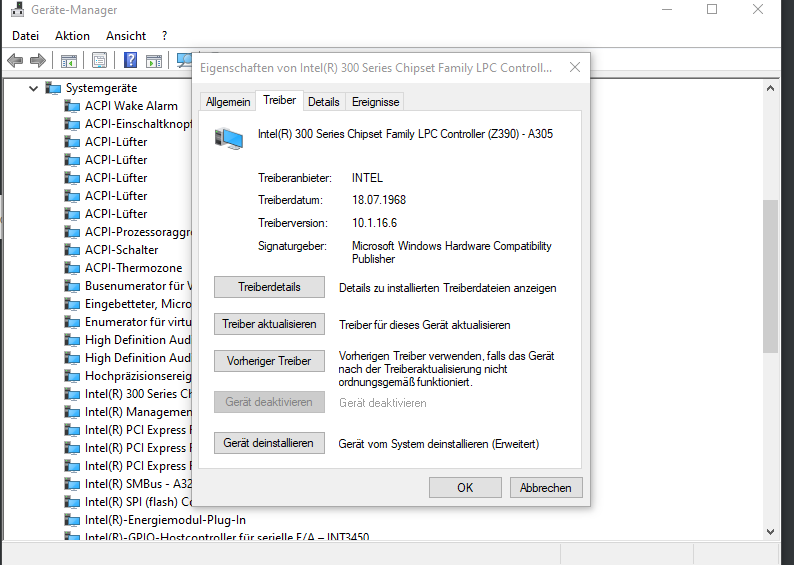
Task: Open the Aktion menu
Action: point(72,36)
